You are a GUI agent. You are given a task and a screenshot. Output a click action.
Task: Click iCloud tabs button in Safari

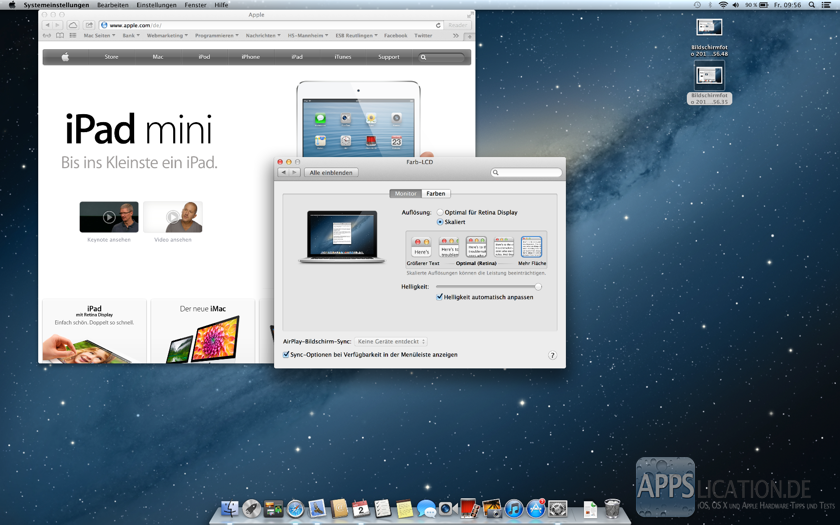pos(73,25)
